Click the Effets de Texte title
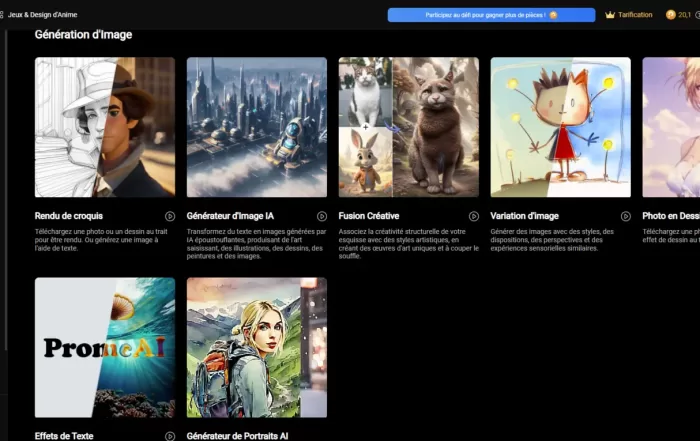Screen dimensions: 700x441 (64, 436)
